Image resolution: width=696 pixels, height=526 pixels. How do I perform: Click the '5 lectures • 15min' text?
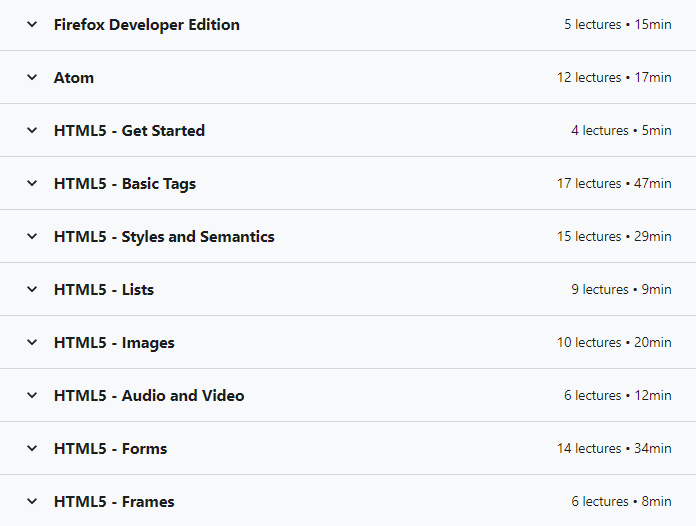coord(617,24)
